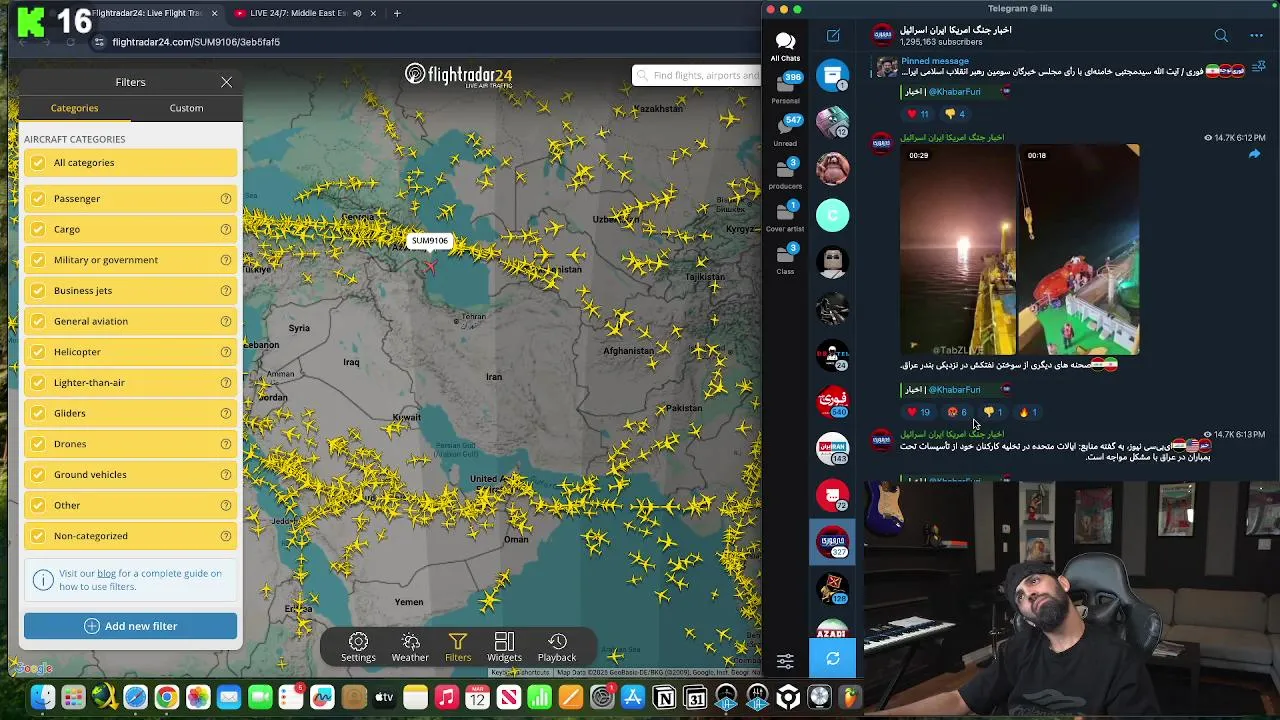Show help for Passenger category
The height and width of the screenshot is (720, 1280).
(x=226, y=199)
